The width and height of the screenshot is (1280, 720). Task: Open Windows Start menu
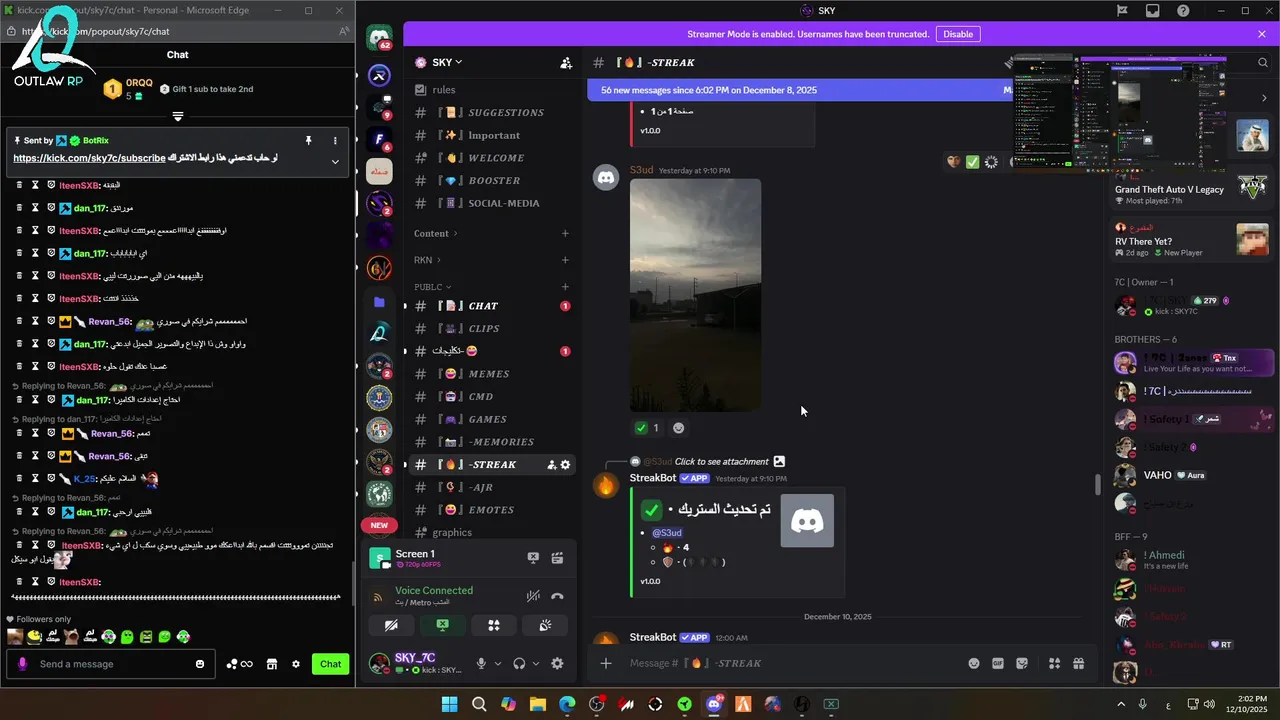(x=449, y=704)
